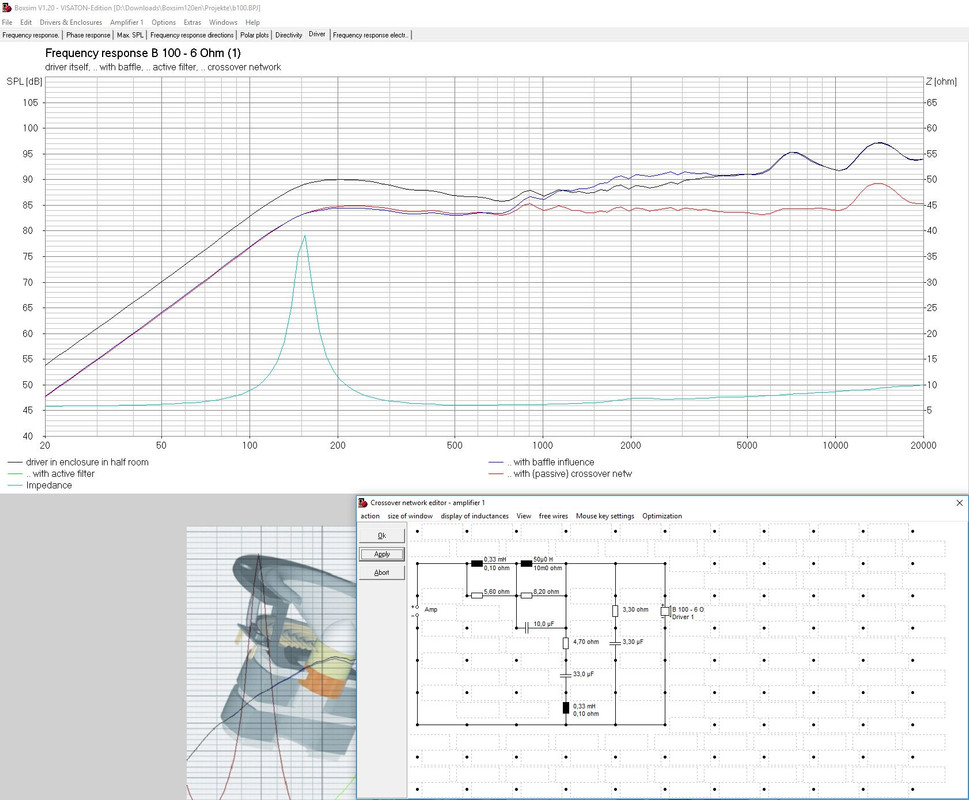Click '.. with active filter' legend entry

(x=51, y=474)
